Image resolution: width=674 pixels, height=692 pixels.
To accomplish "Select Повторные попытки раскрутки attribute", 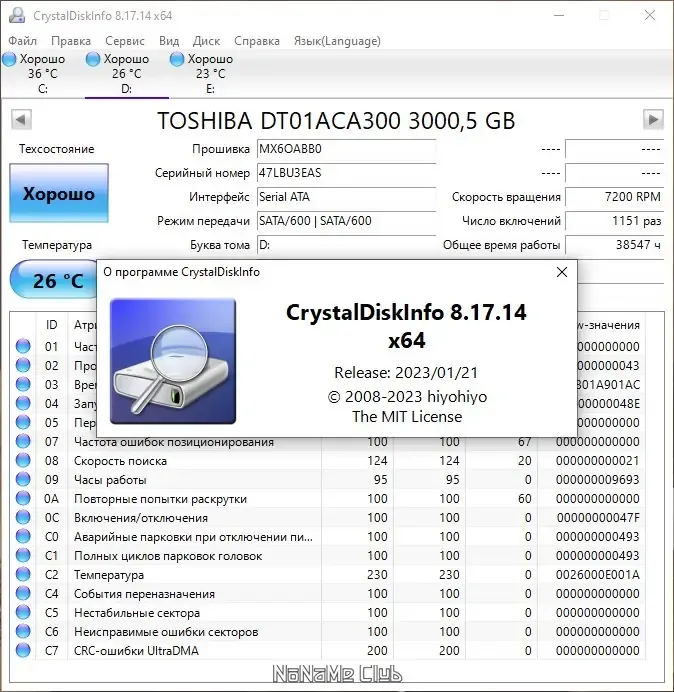I will 160,499.
